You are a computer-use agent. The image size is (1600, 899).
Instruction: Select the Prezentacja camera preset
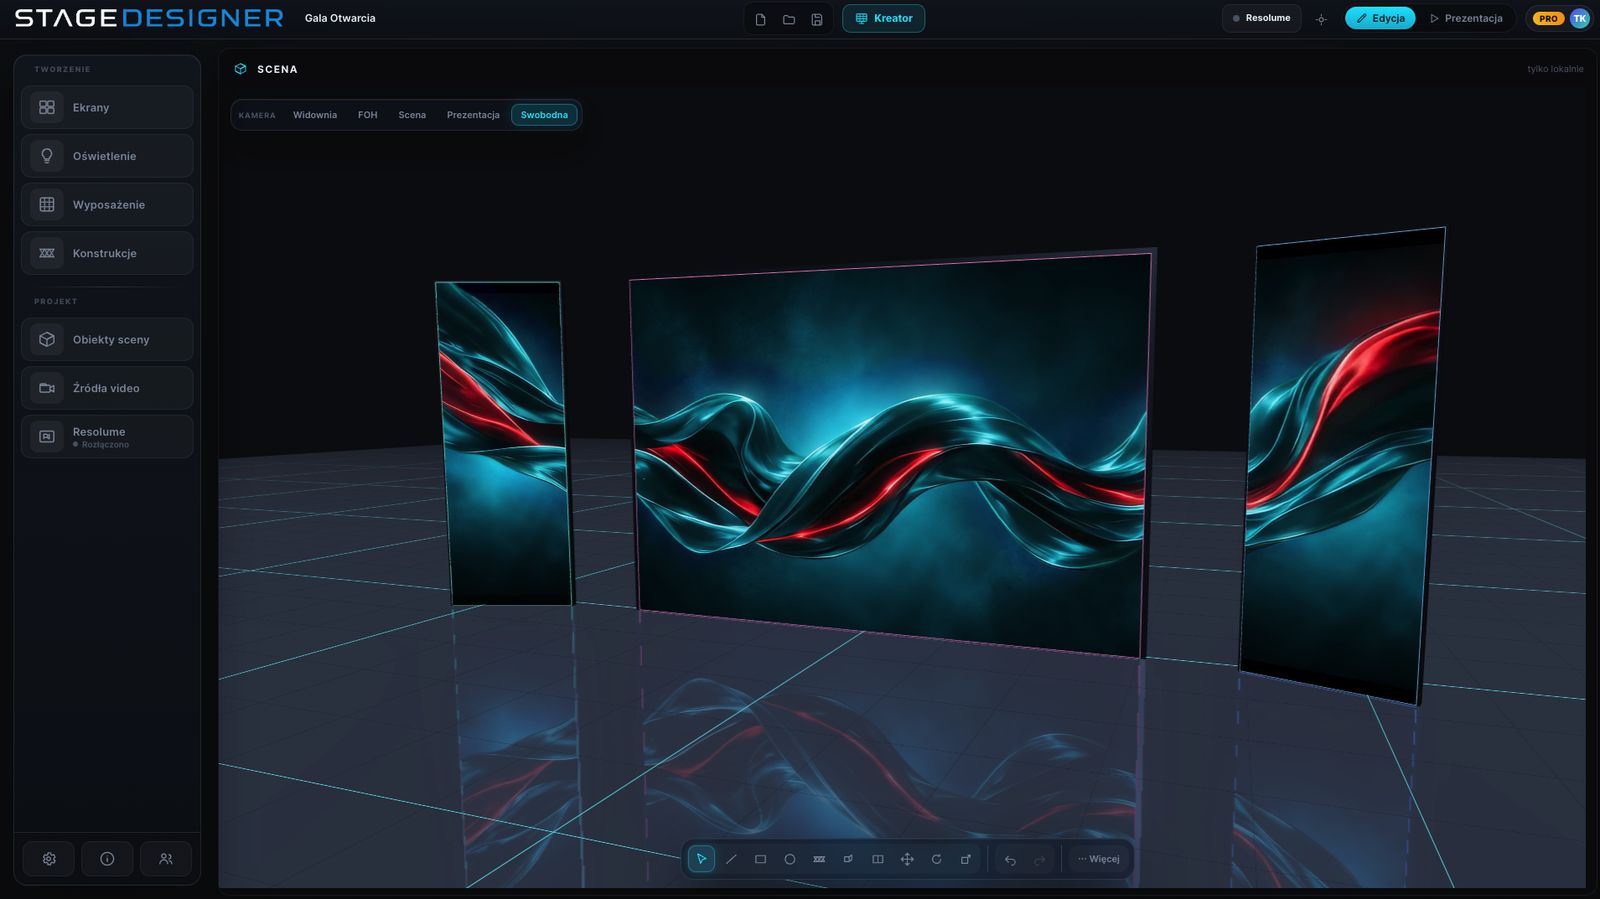pos(473,115)
